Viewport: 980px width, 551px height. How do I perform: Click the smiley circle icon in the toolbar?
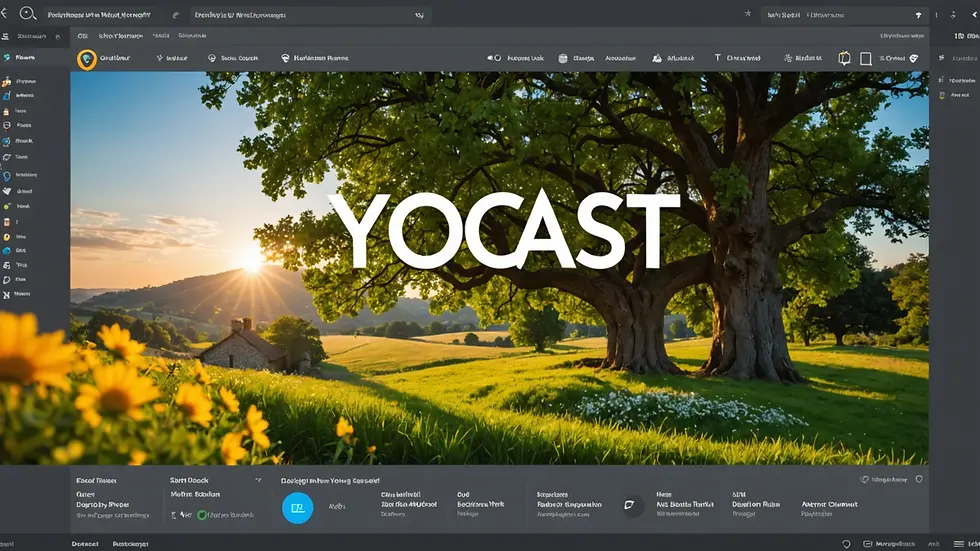point(212,58)
